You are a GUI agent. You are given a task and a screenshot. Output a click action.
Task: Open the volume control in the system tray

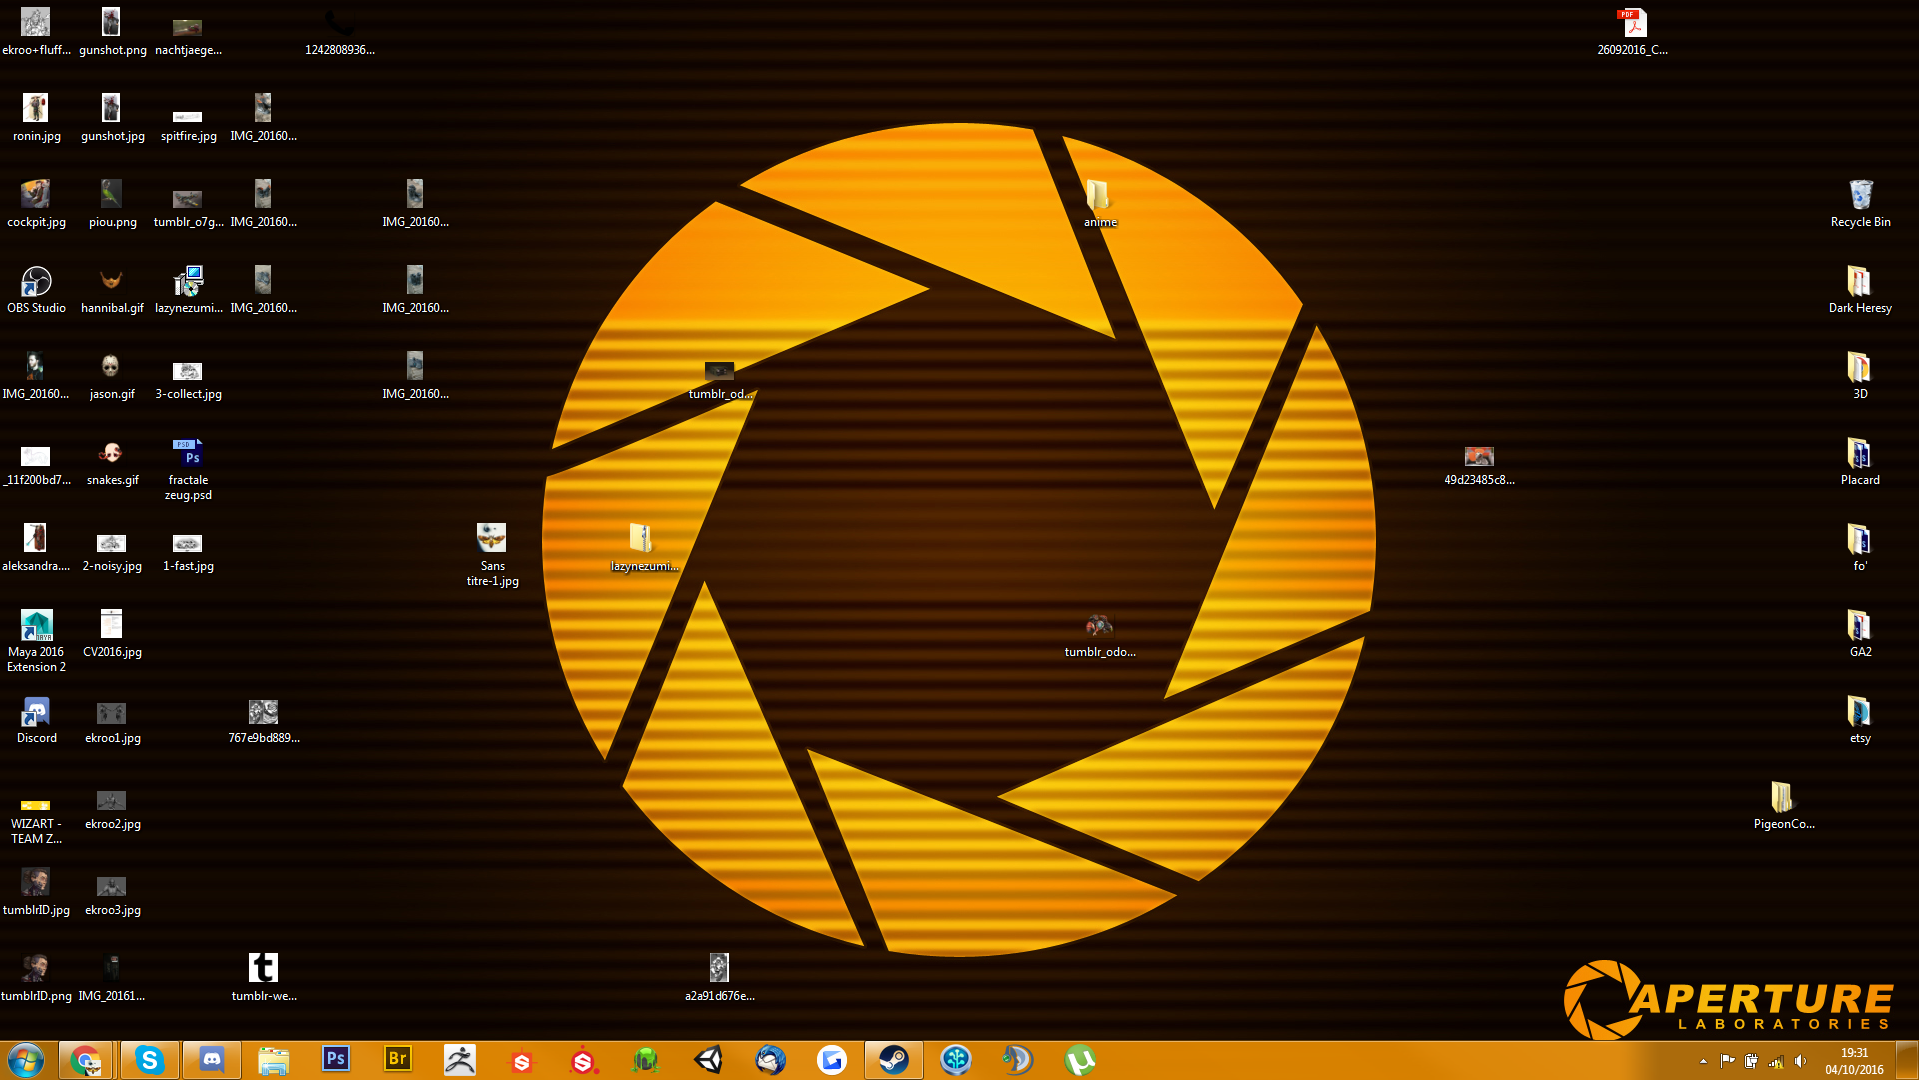pyautogui.click(x=1802, y=1061)
